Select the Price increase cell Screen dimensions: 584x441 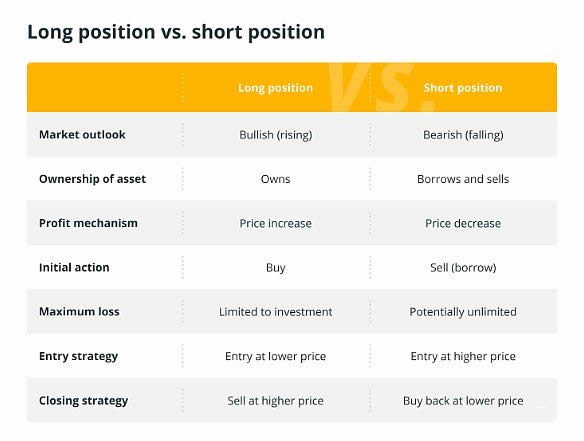276,223
